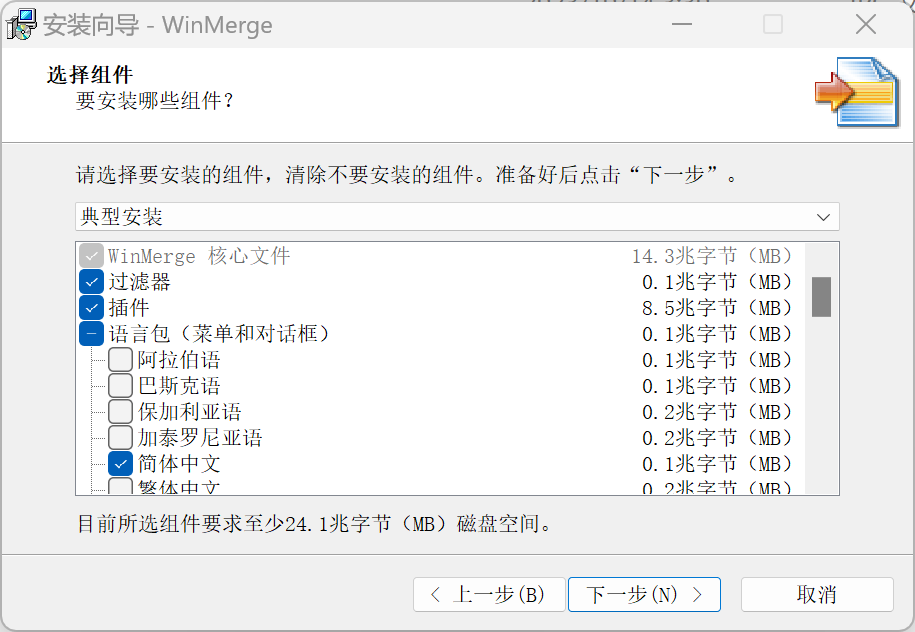915x632 pixels.
Task: Select the 语言包(菜单和对话框) row label
Action: click(x=221, y=334)
